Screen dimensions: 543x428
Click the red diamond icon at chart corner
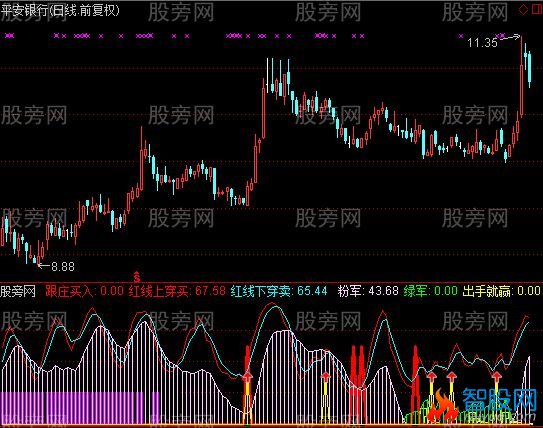(523, 9)
